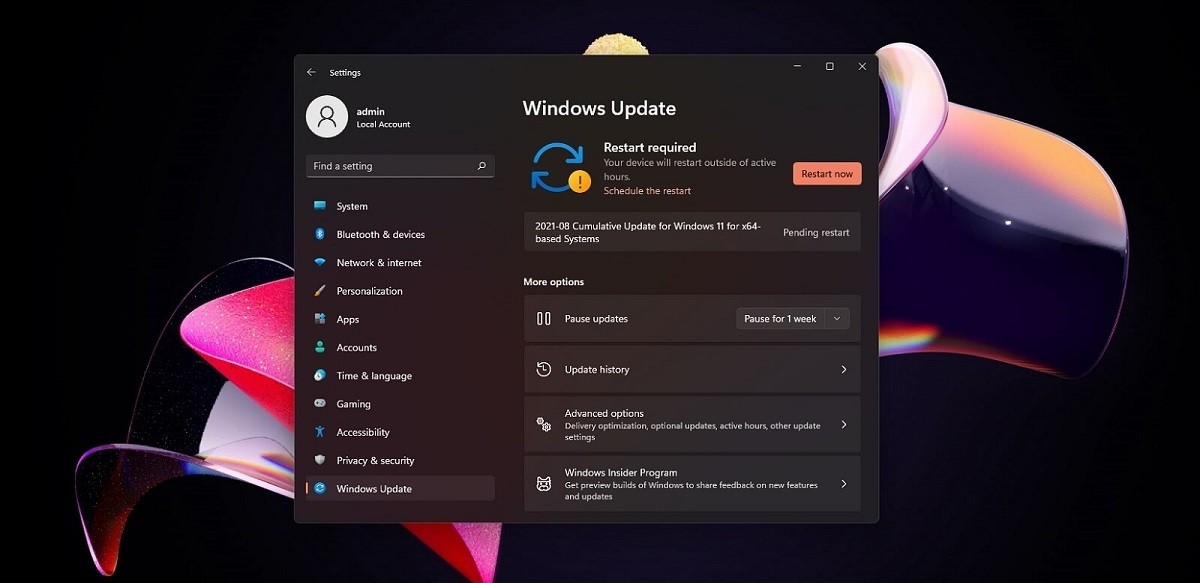Viewport: 1200px width, 583px height.
Task: Maximize the Settings window
Action: point(829,67)
